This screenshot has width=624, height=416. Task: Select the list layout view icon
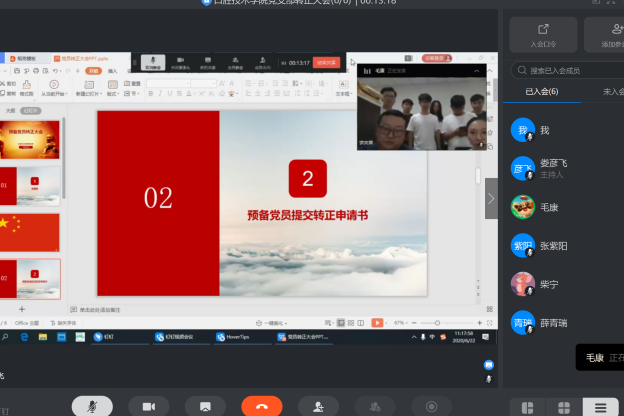(x=601, y=406)
